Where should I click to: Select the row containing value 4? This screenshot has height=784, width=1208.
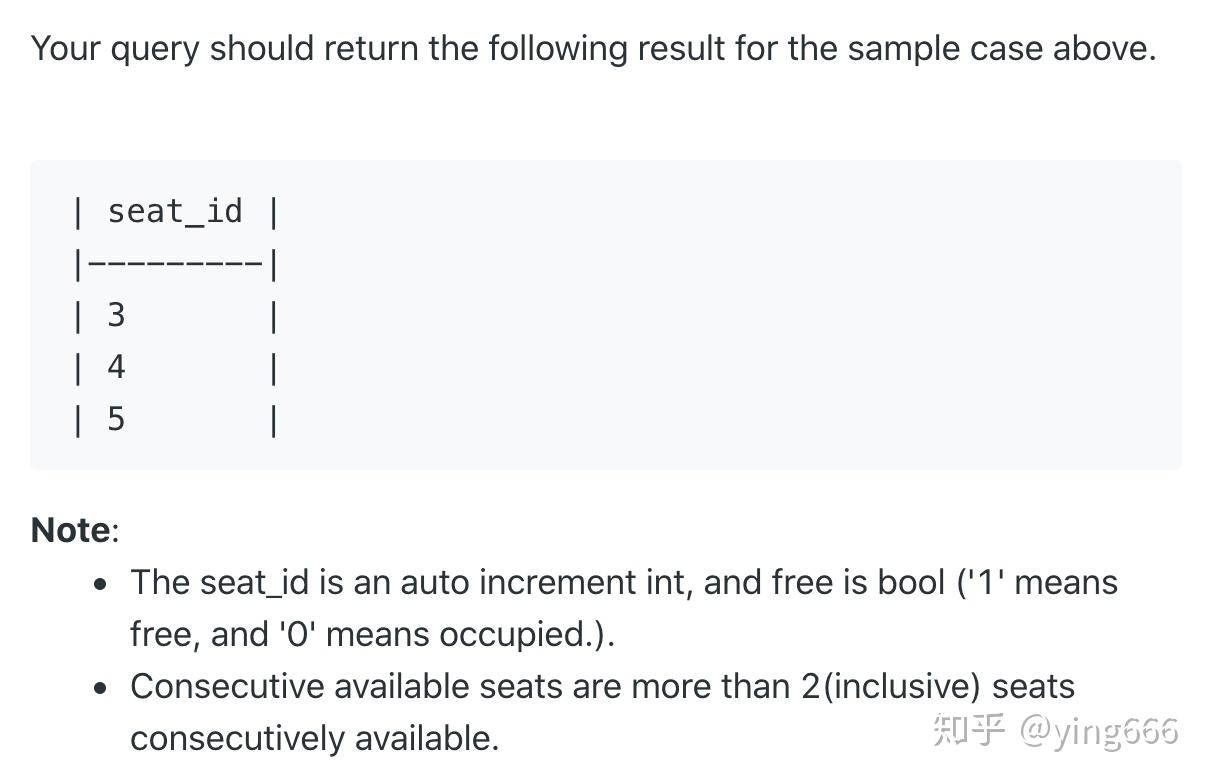(x=175, y=367)
